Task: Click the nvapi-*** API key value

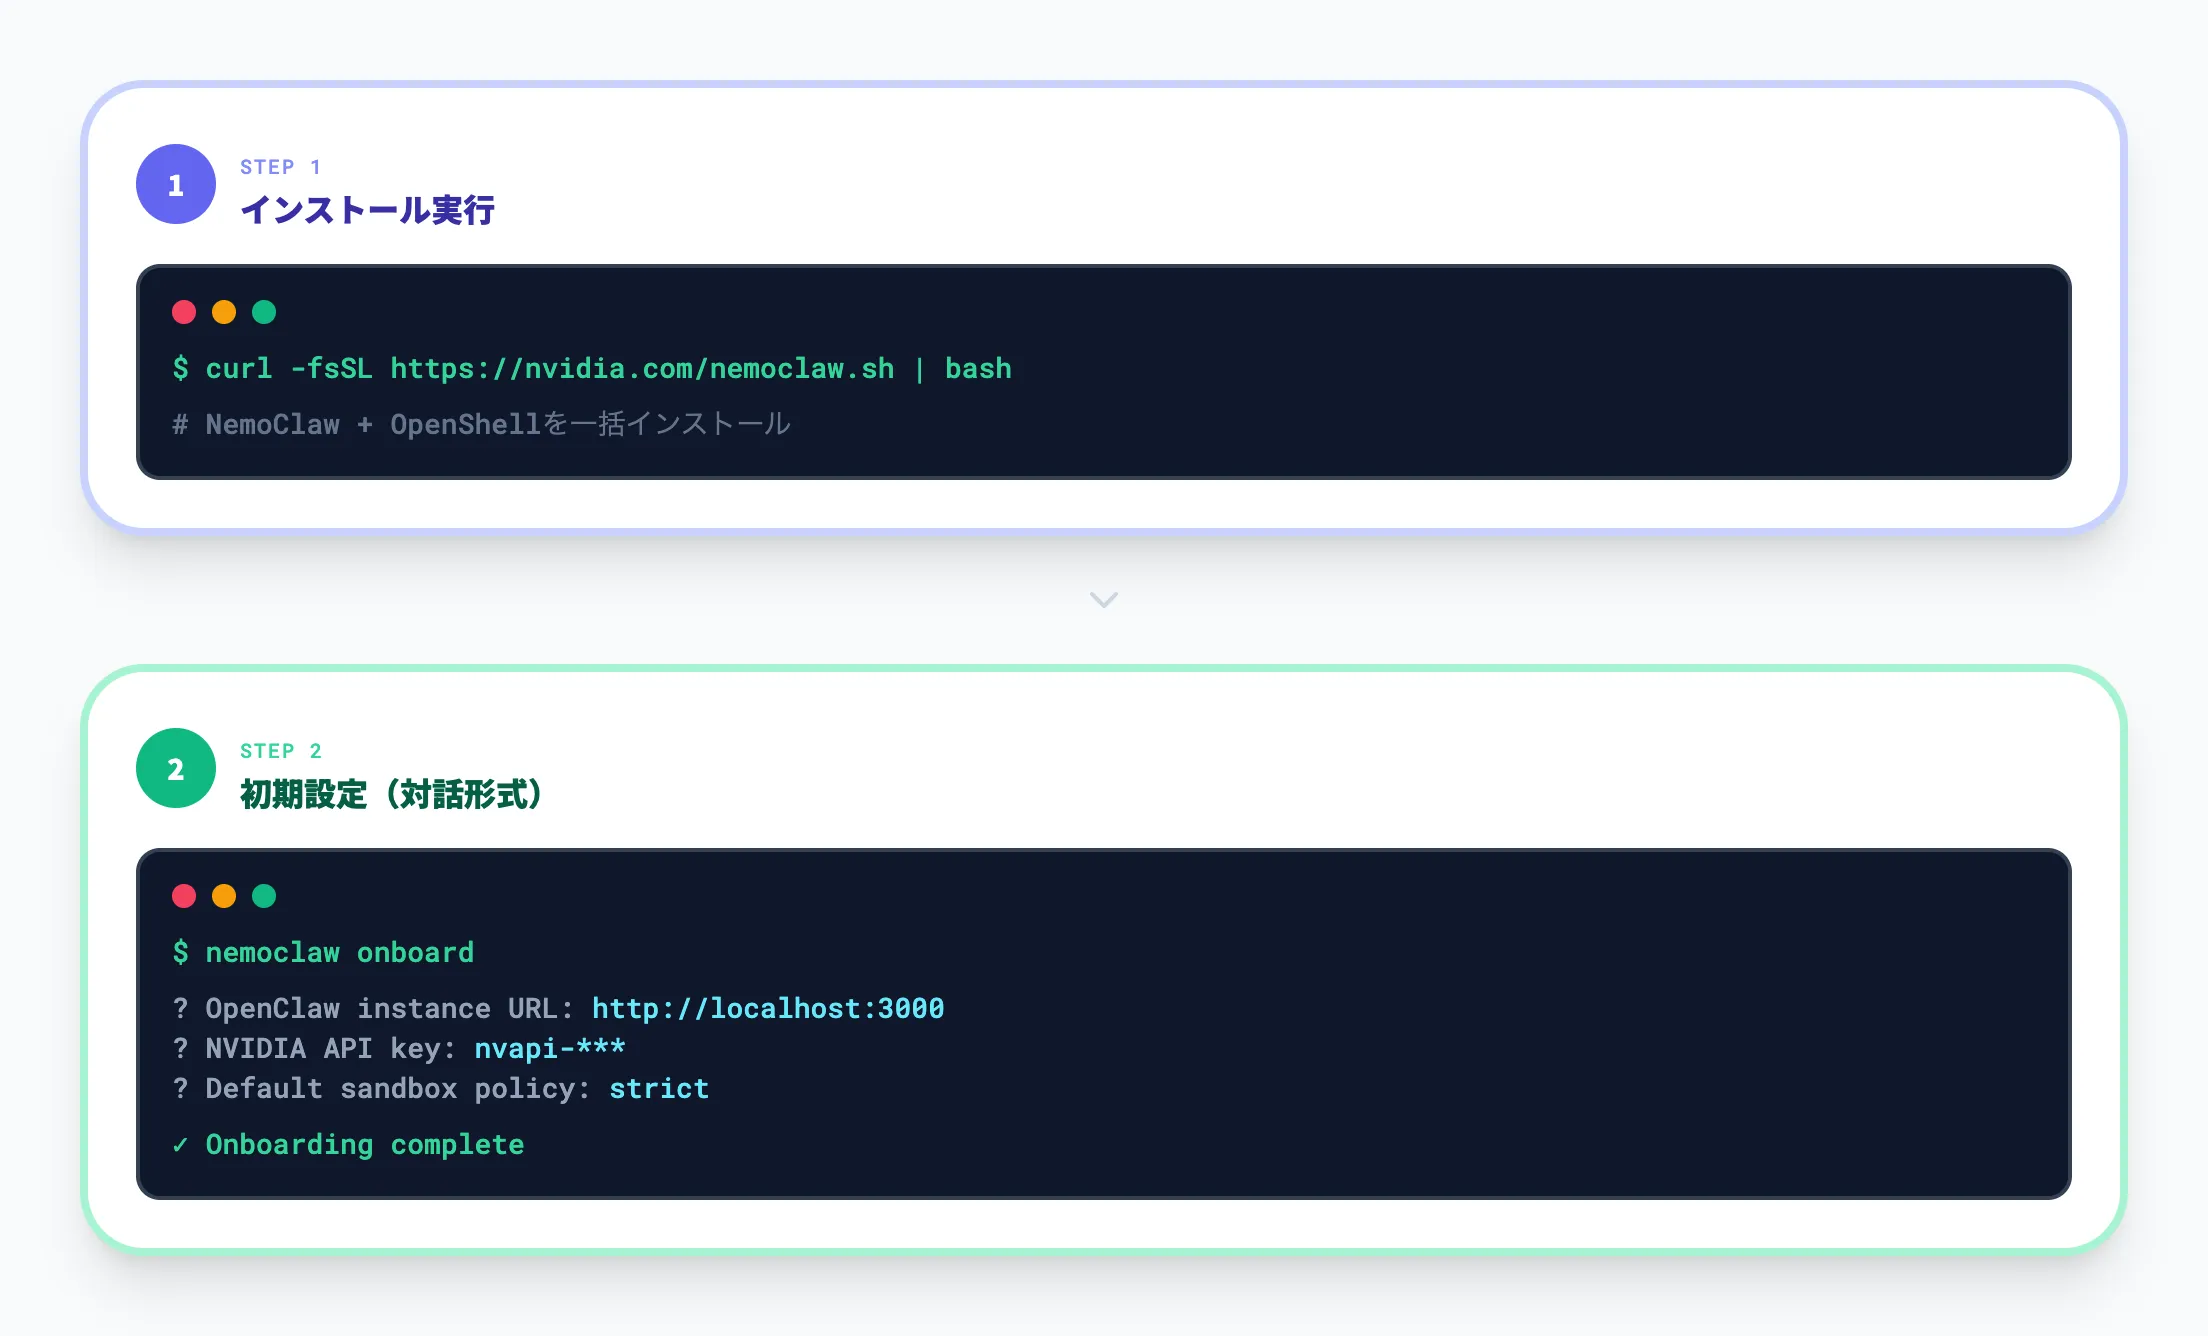Action: 549,1048
